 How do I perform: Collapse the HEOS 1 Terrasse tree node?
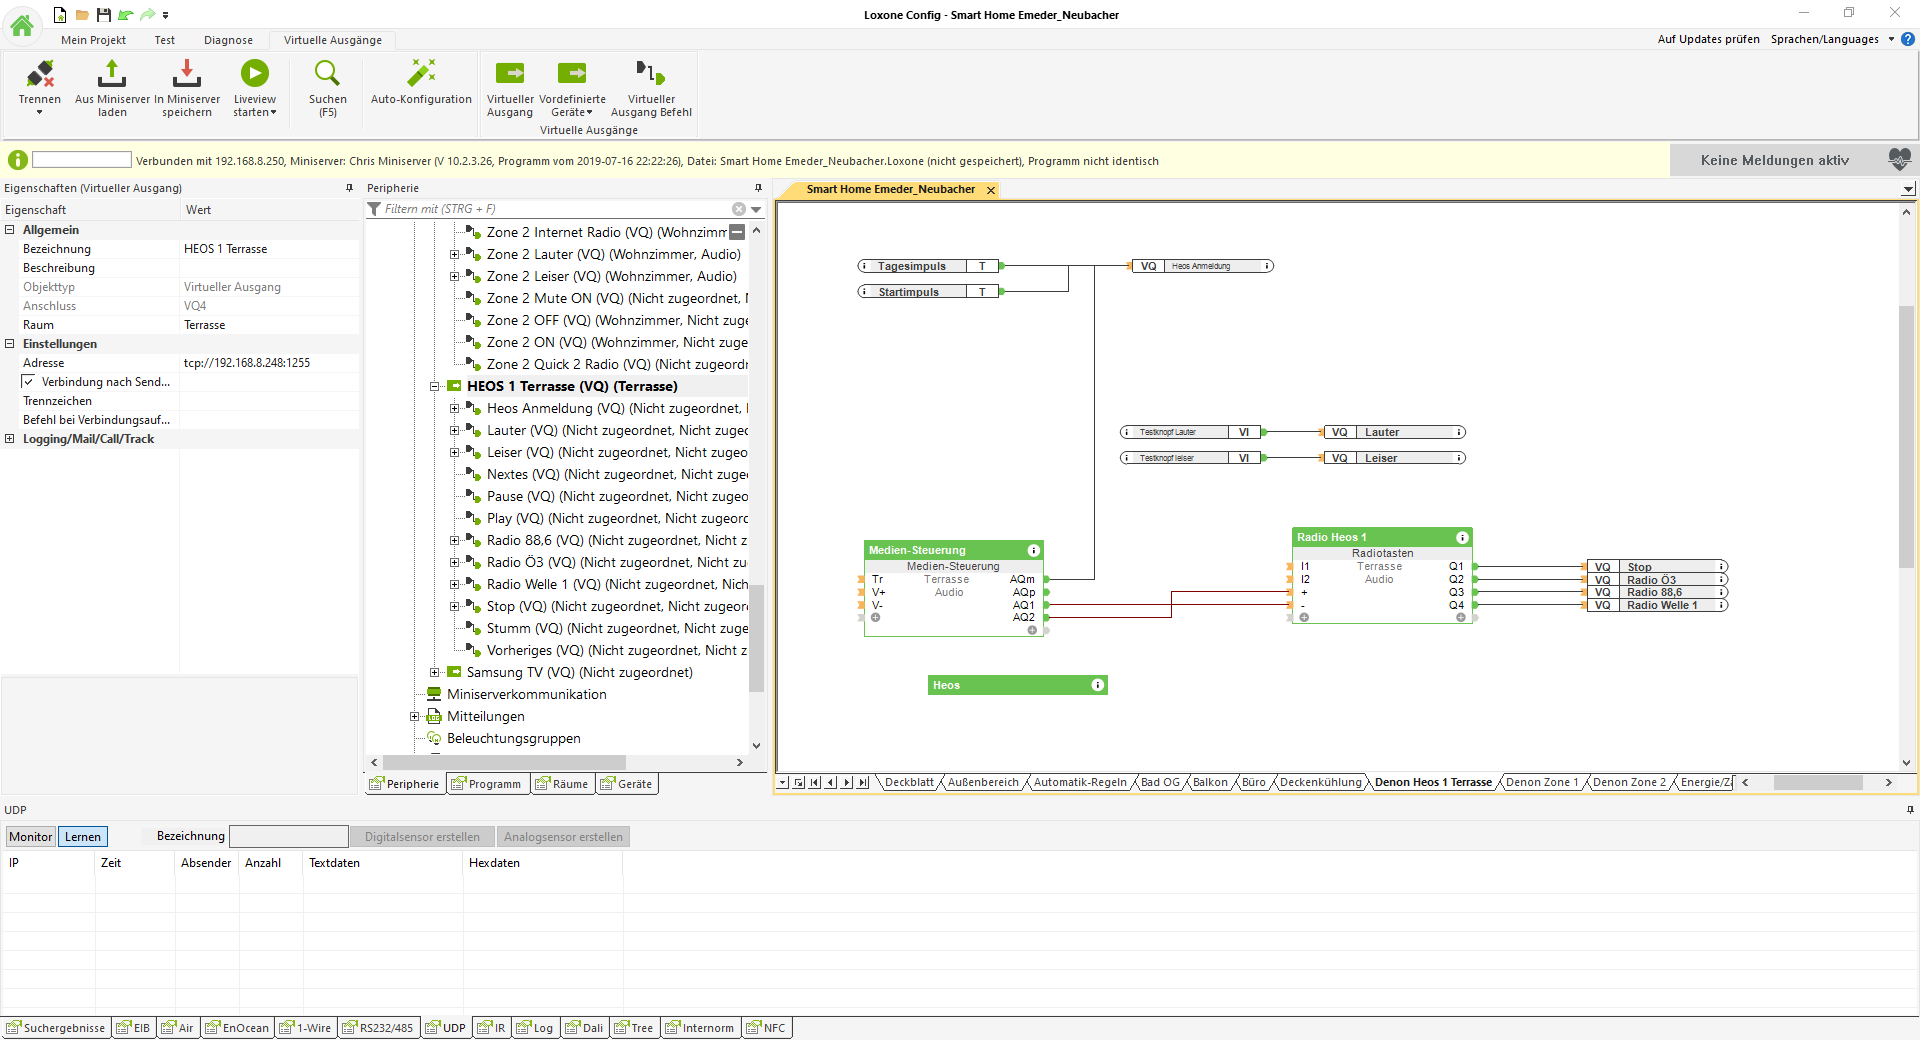435,387
